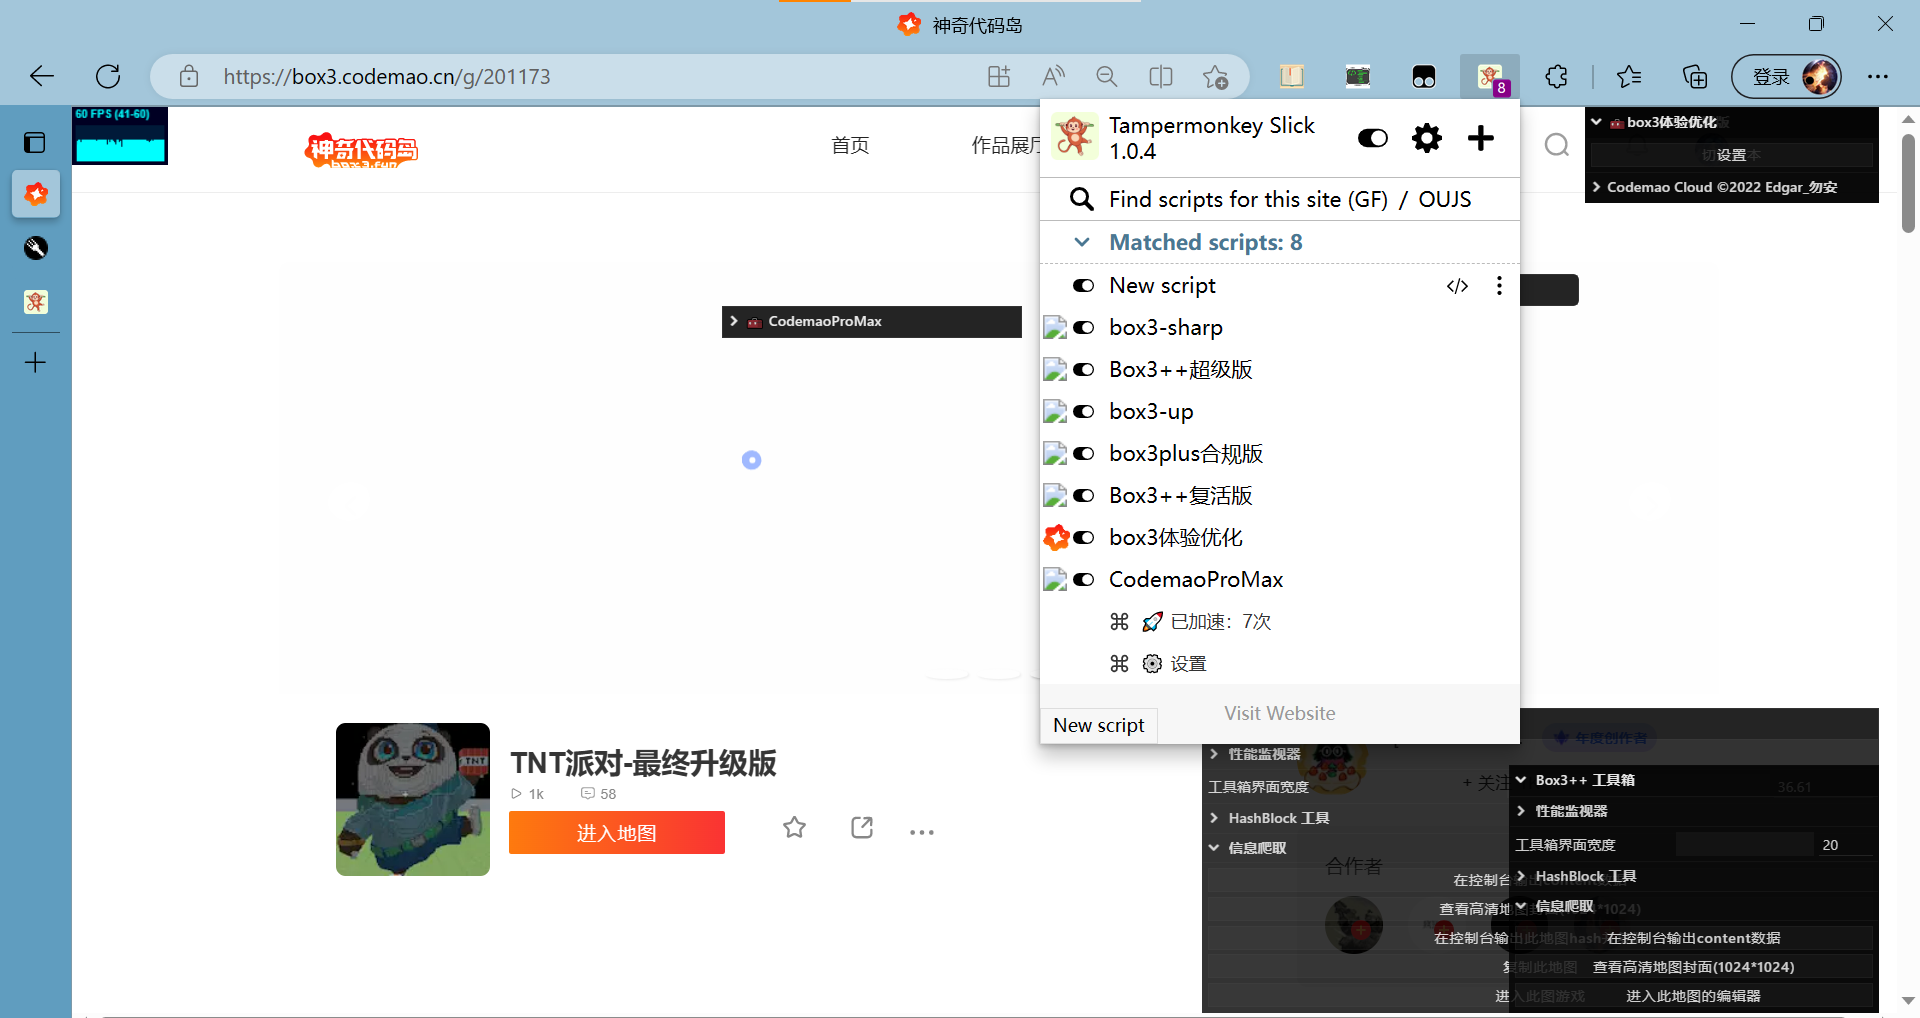Click the 设置 button under box3体验优化 panel
1920x1018 pixels.
(1731, 155)
